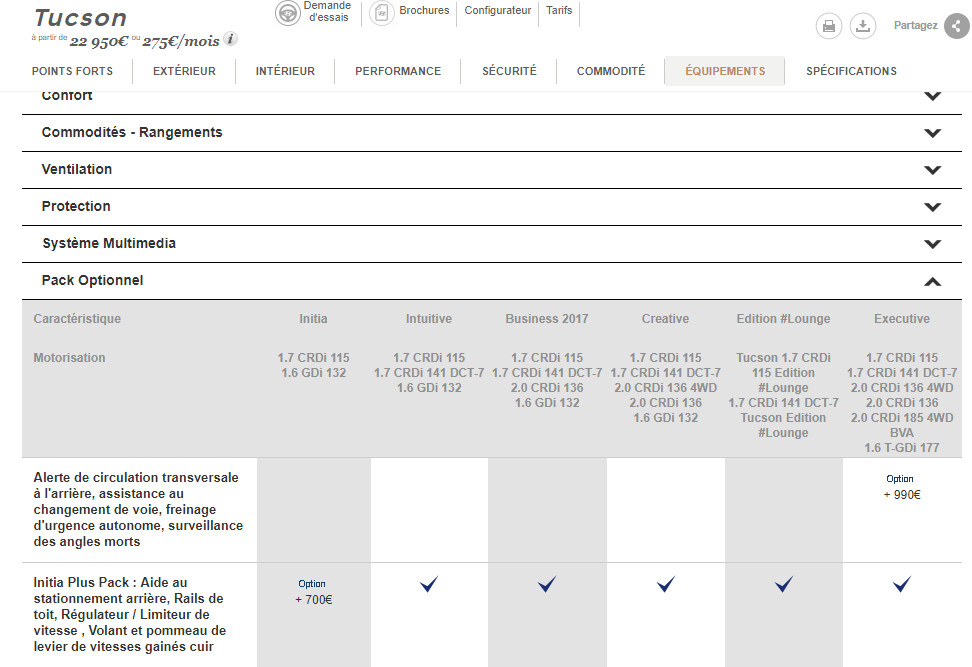972x667 pixels.
Task: Expand the Commodités - Rangements section
Action: coord(492,133)
